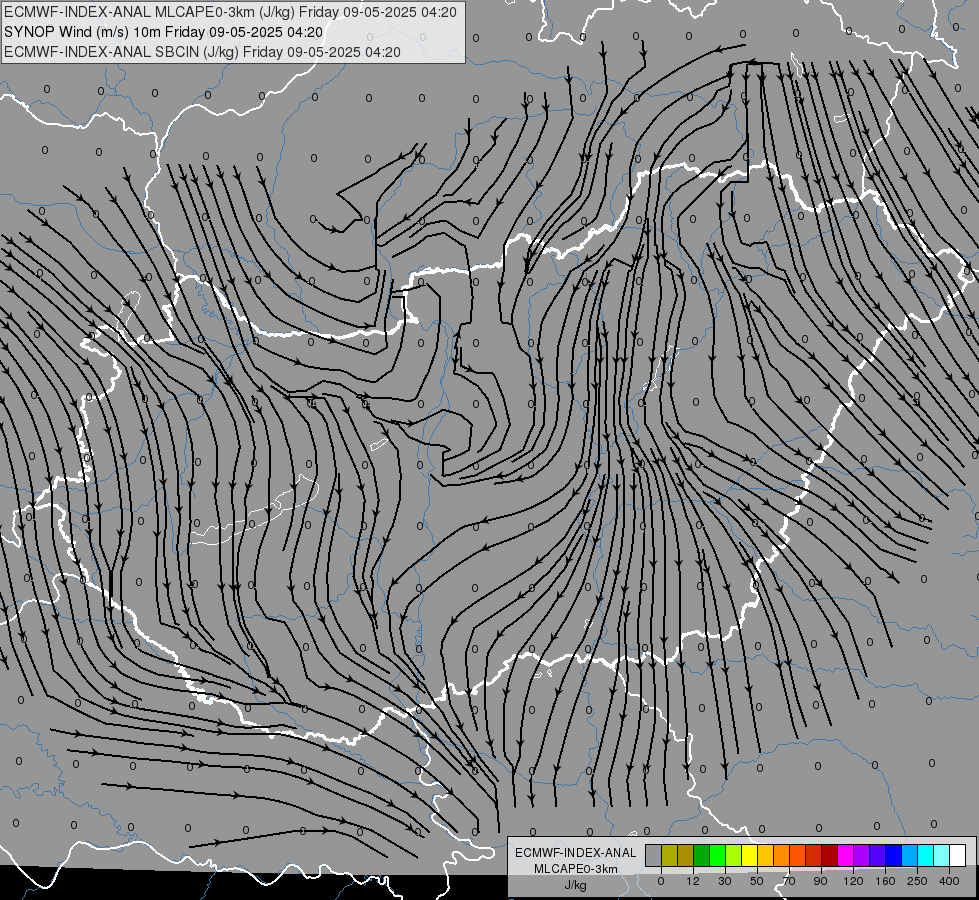979x900 pixels.
Task: Select the dark red legend swatch
Action: pyautogui.click(x=829, y=855)
